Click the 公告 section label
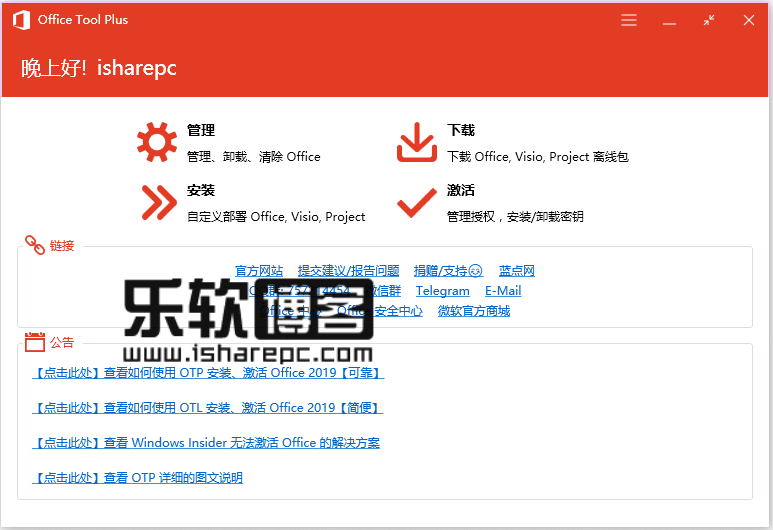The image size is (773, 530). 62,342
